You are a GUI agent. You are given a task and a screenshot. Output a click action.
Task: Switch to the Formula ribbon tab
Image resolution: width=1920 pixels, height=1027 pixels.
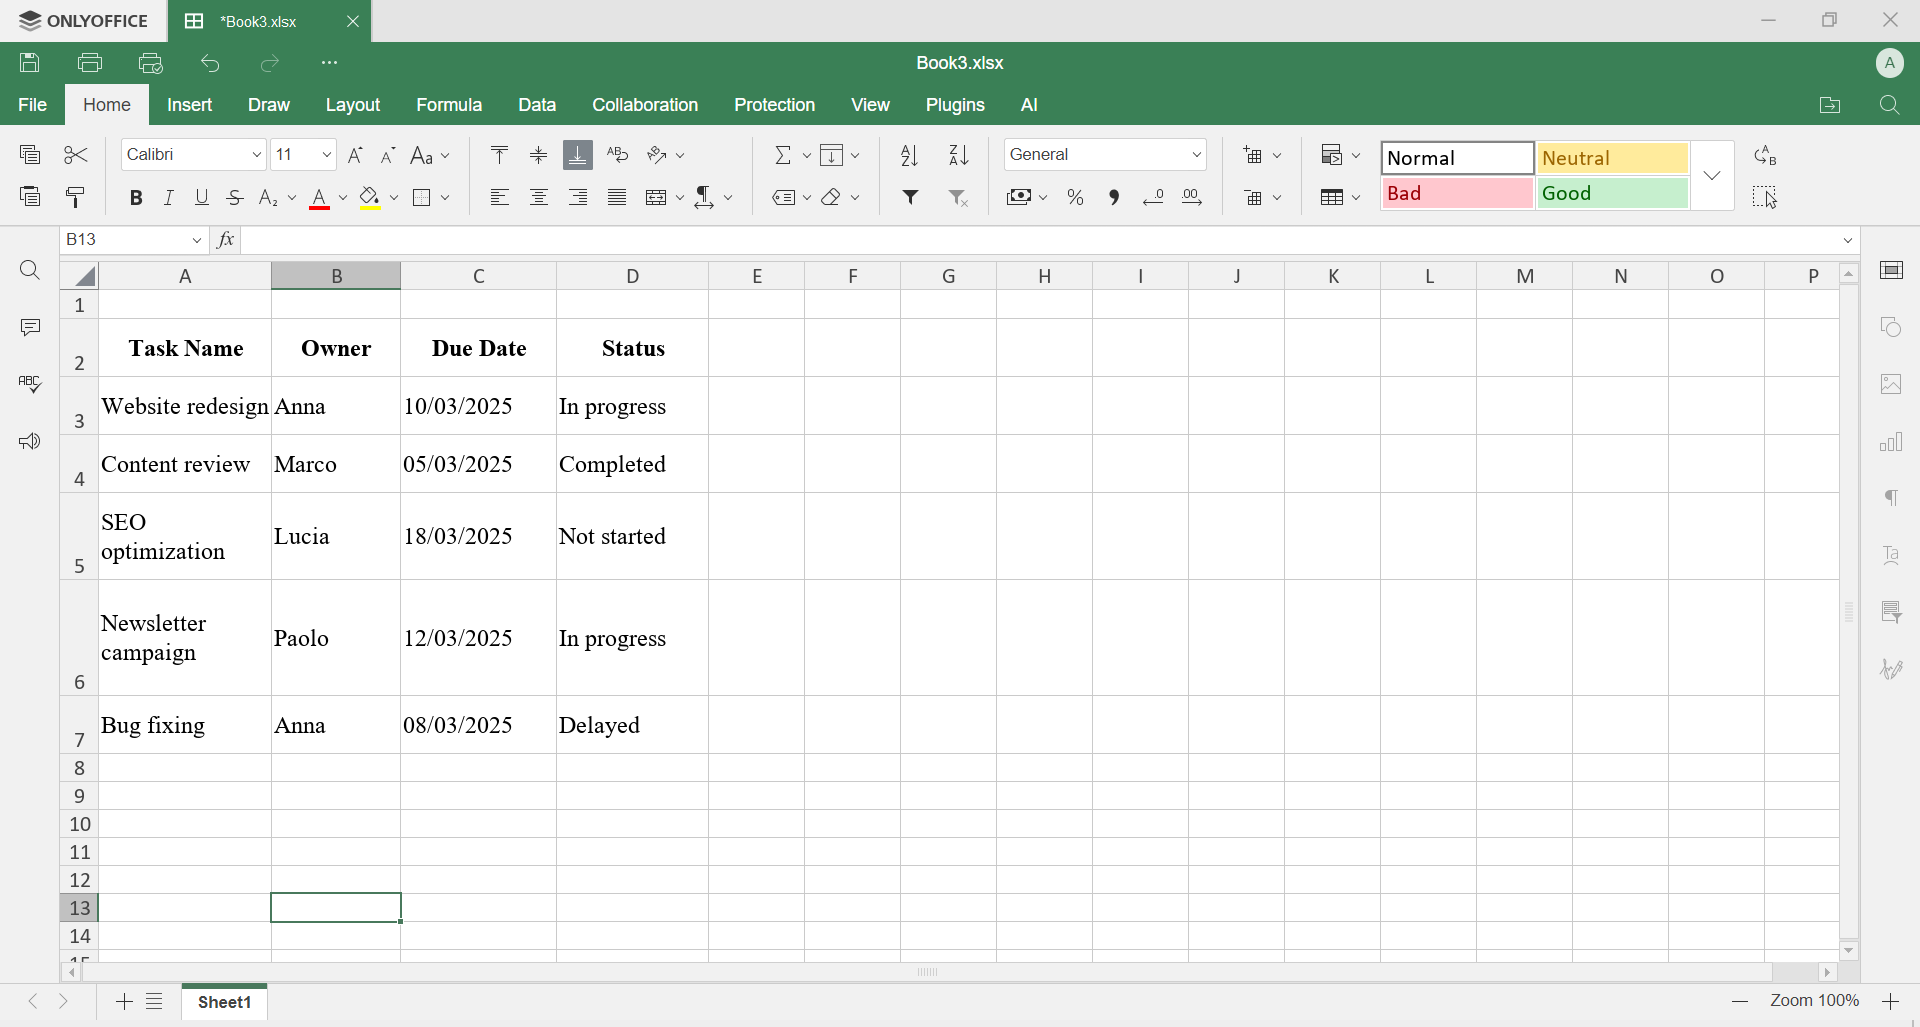(x=449, y=104)
